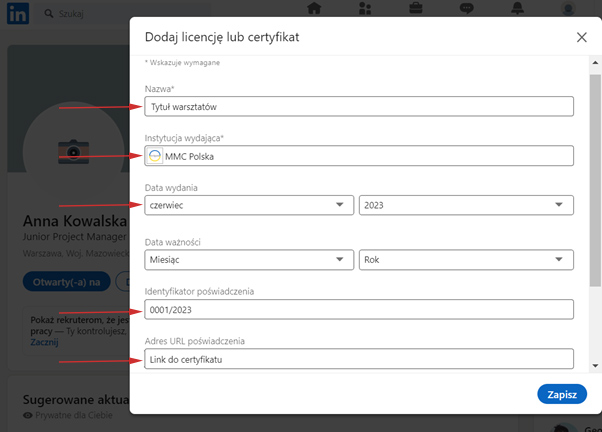This screenshot has height=432, width=602.
Task: Open the Messaging chat bubble icon
Action: [466, 8]
